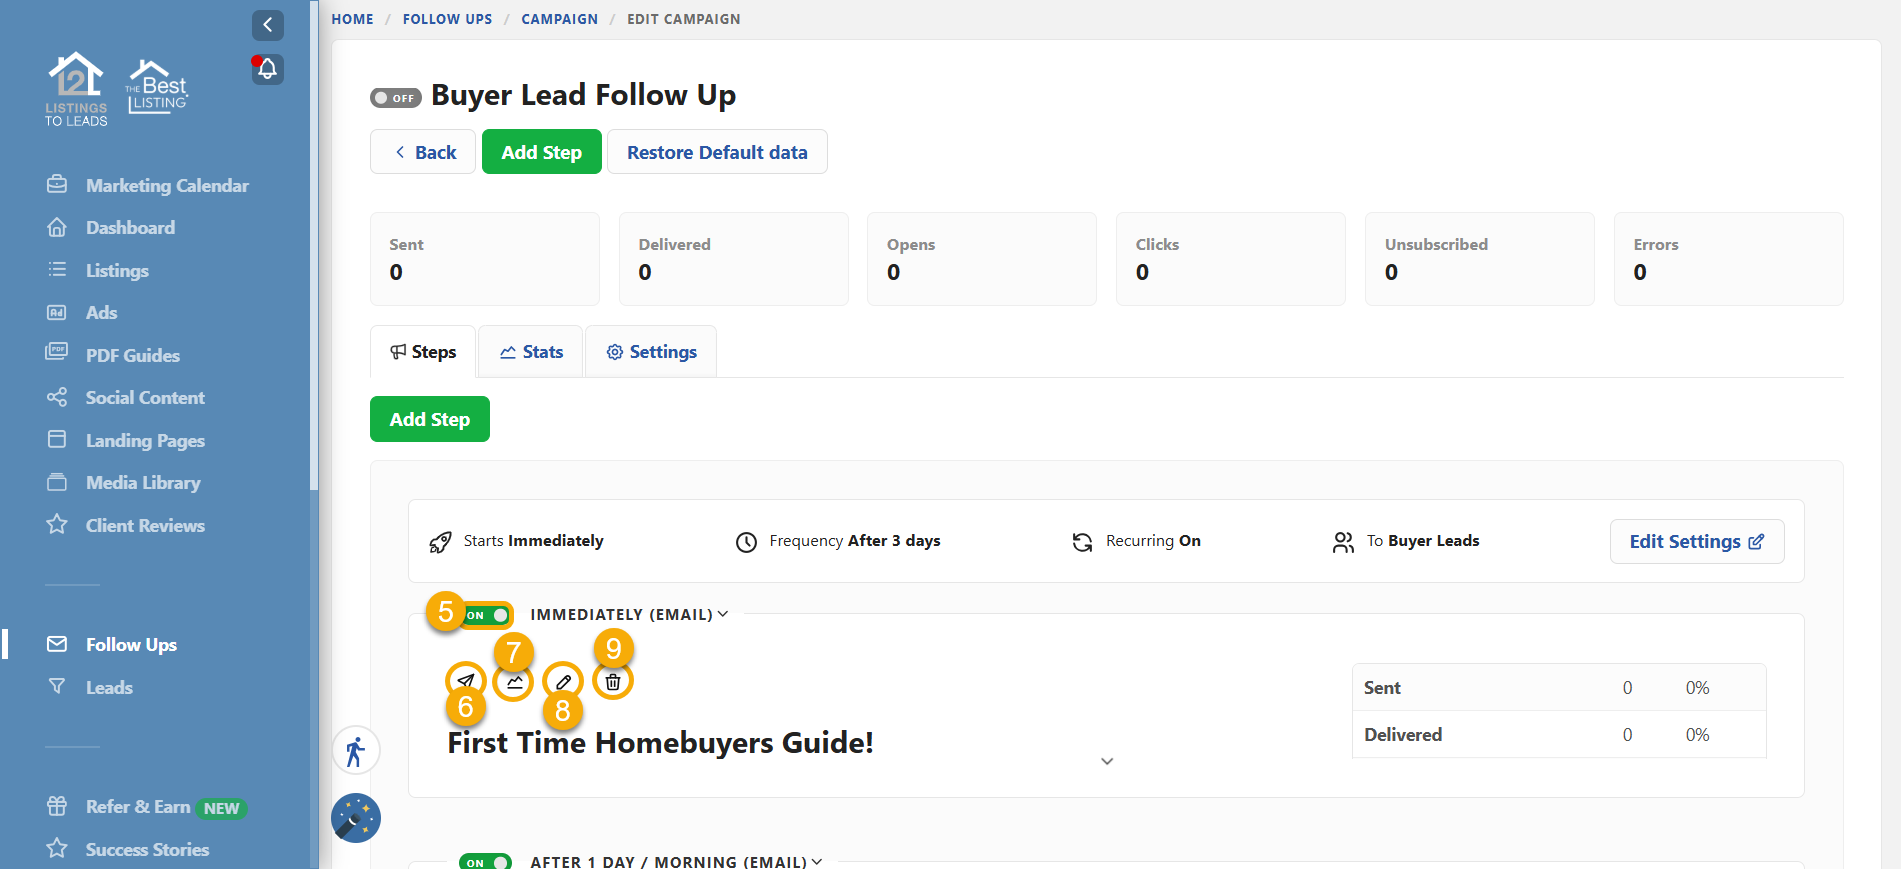Collapse the sidebar with the arrow button
Screen dimensions: 1901x869
coord(267,25)
